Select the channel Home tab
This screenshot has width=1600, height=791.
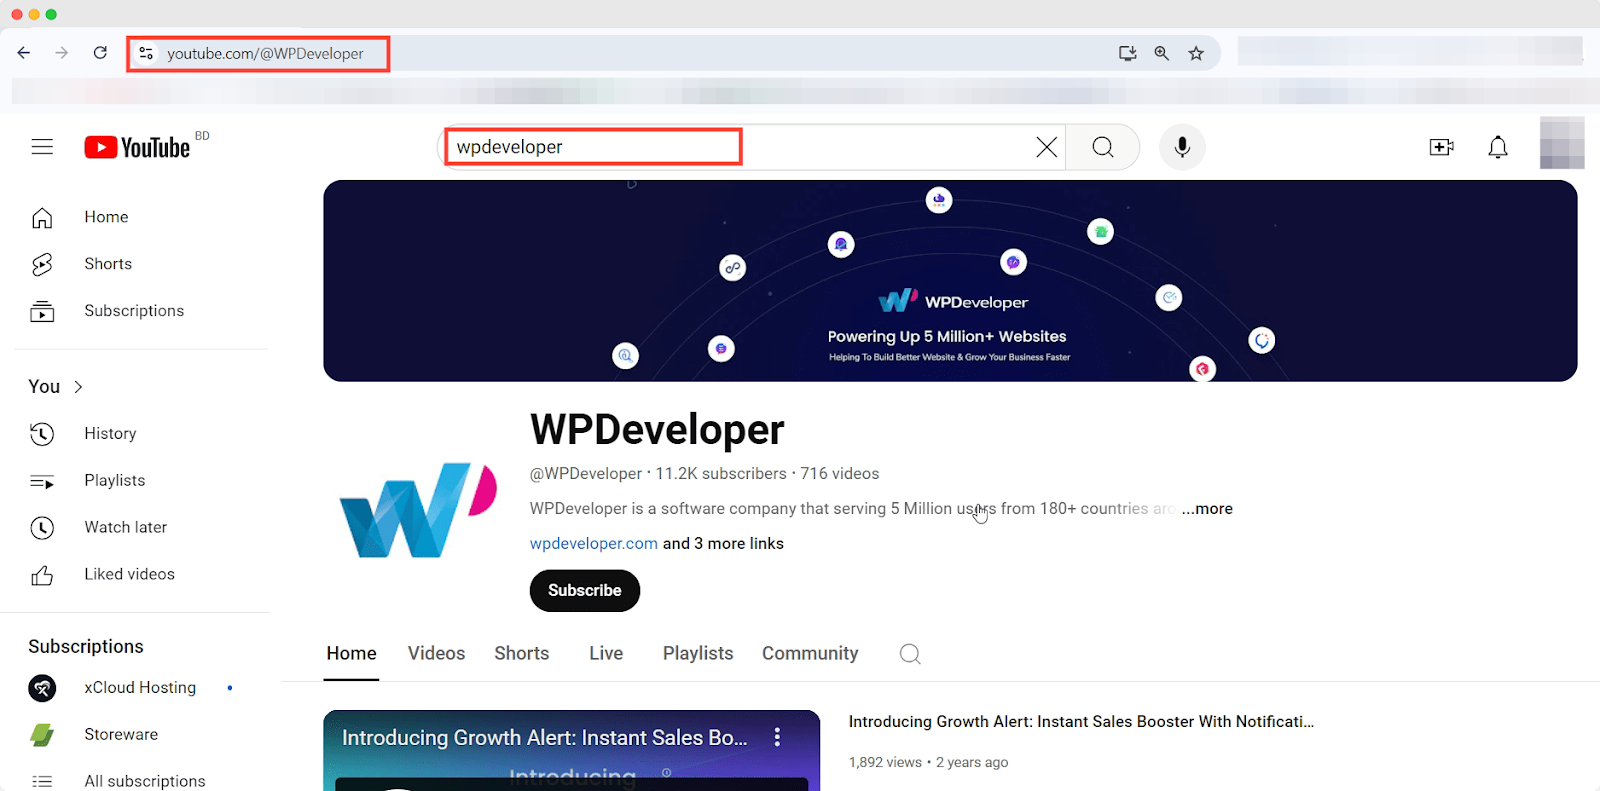[351, 653]
